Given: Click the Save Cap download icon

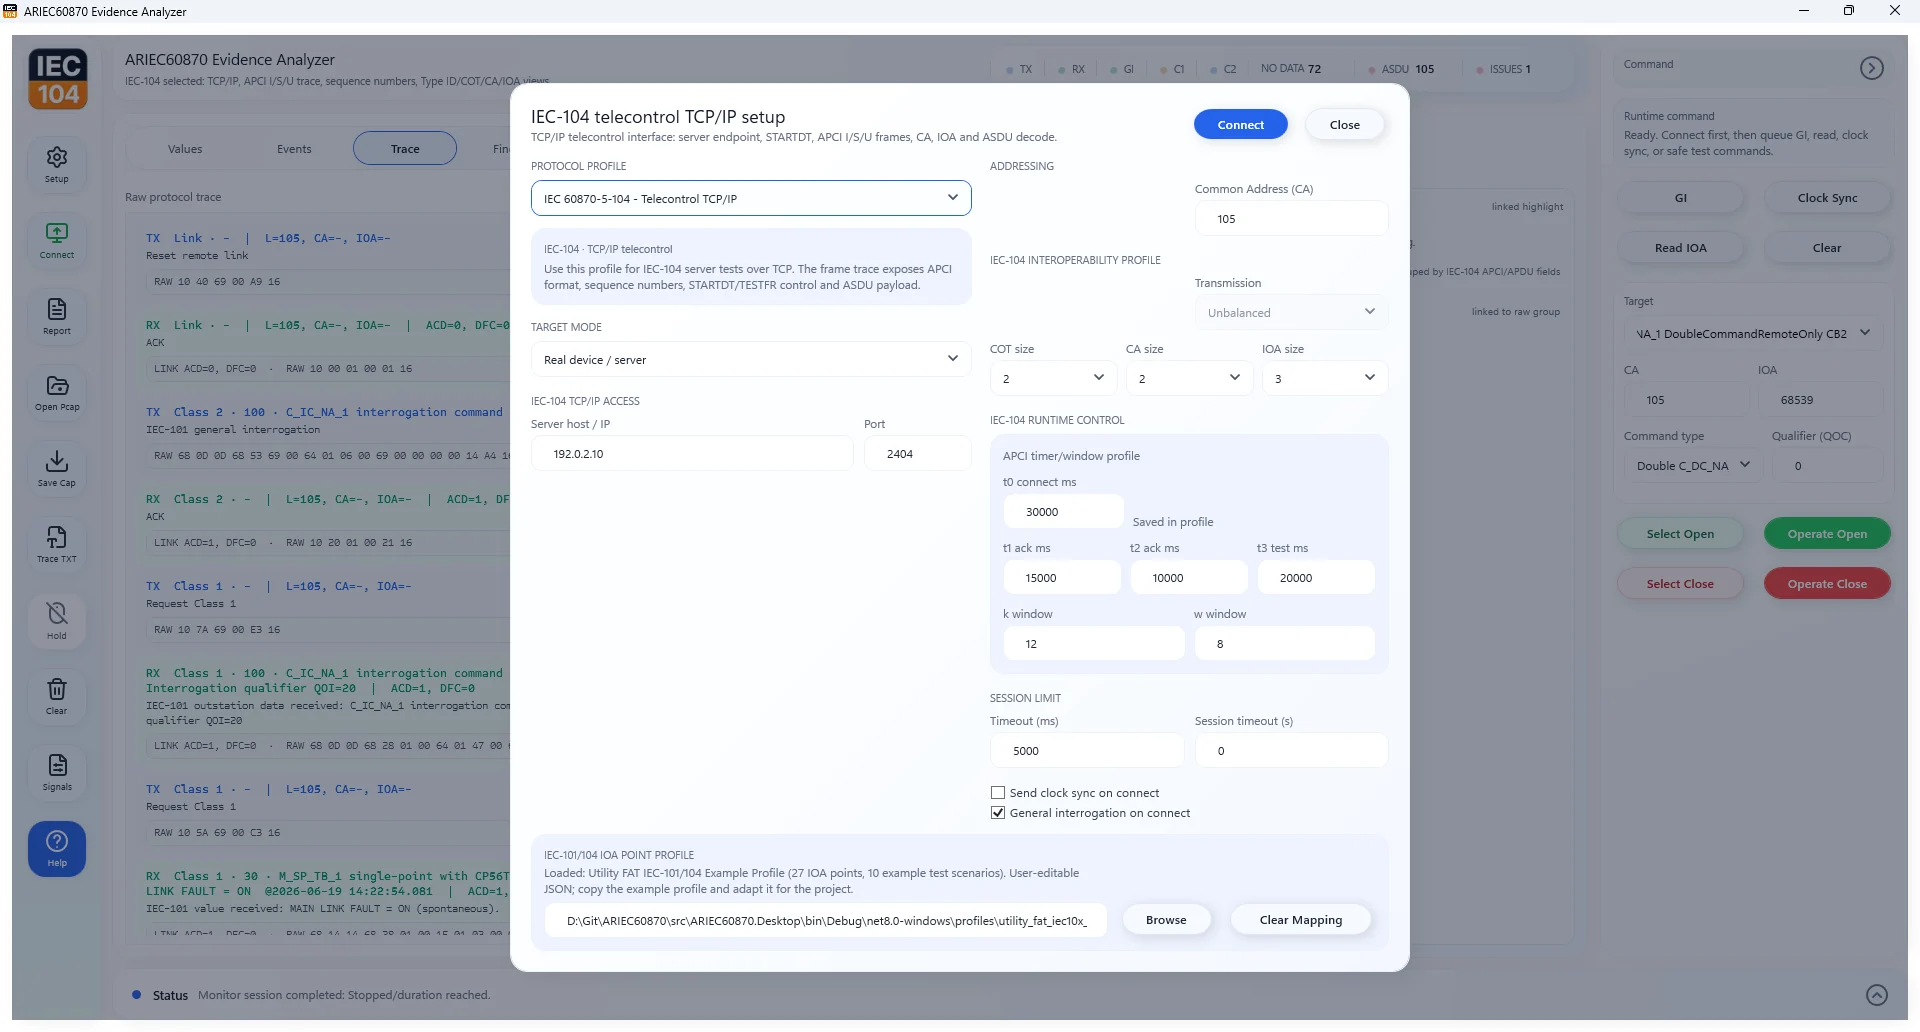Looking at the screenshot, I should [57, 469].
